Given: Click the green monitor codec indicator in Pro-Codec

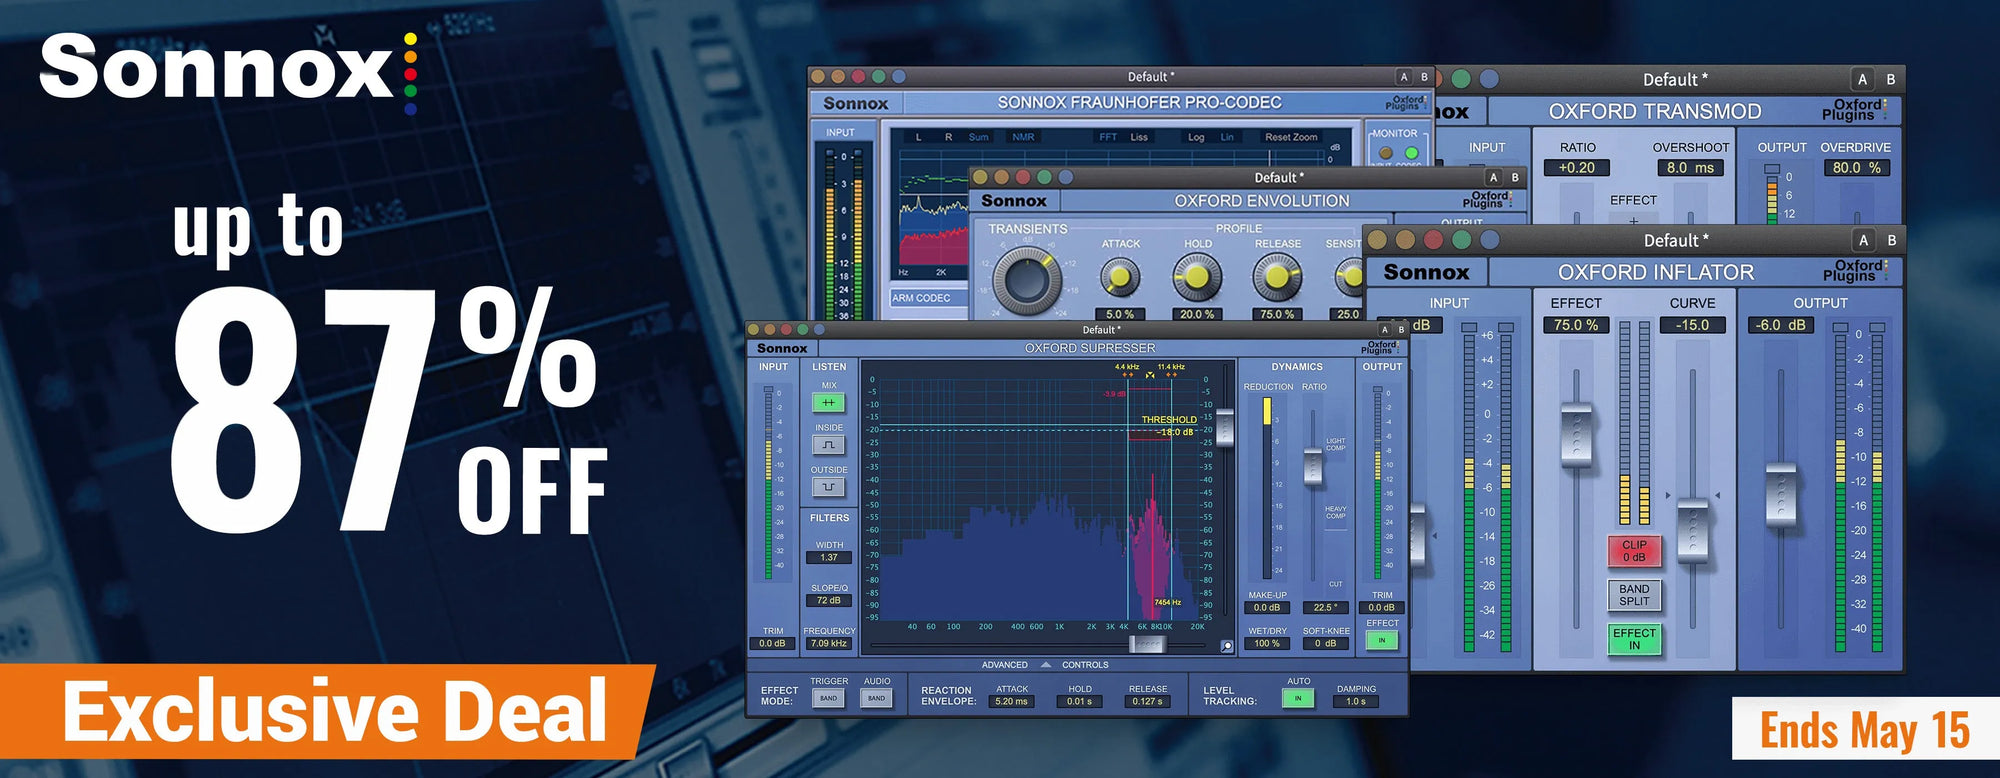Looking at the screenshot, I should (1411, 153).
